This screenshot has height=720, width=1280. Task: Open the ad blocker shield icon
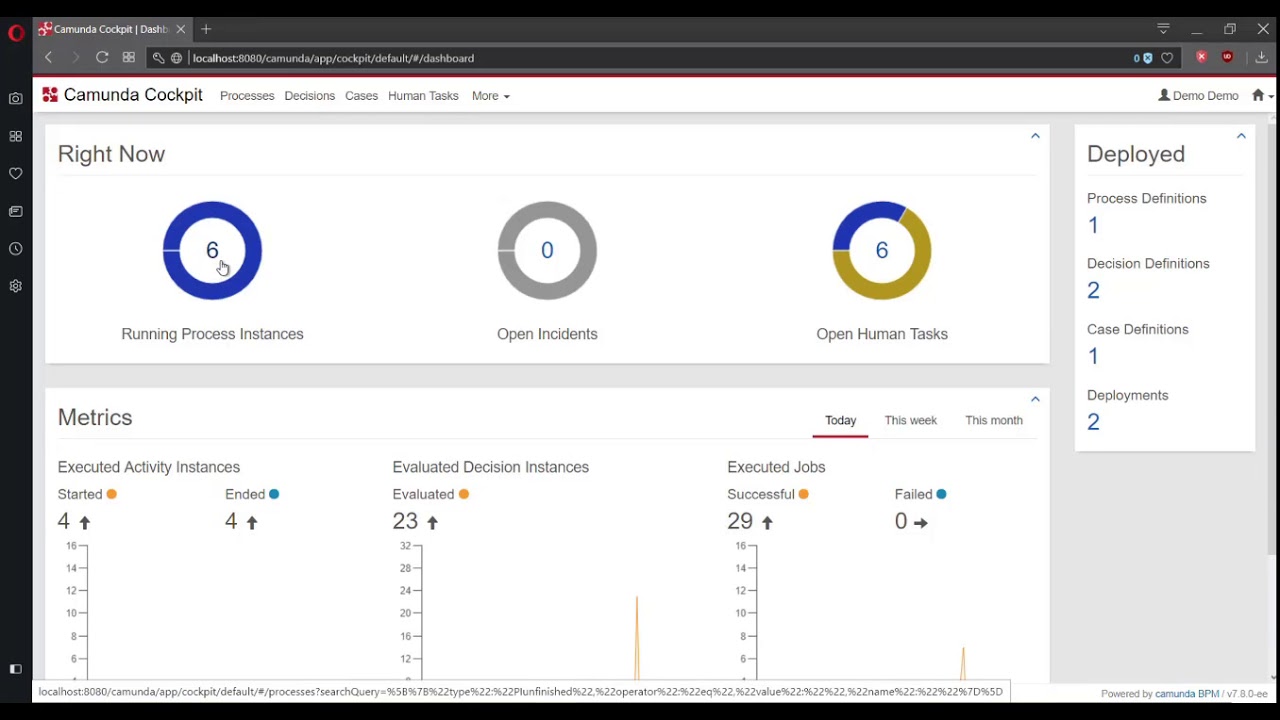[x=1147, y=58]
